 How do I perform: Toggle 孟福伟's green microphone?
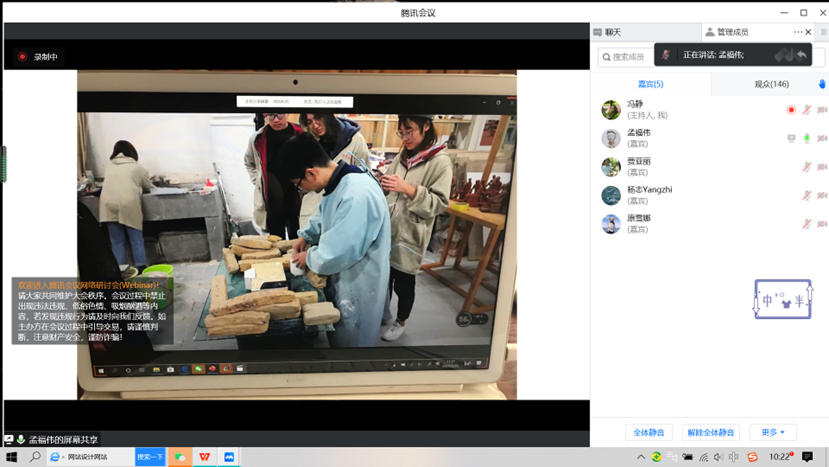(x=807, y=138)
